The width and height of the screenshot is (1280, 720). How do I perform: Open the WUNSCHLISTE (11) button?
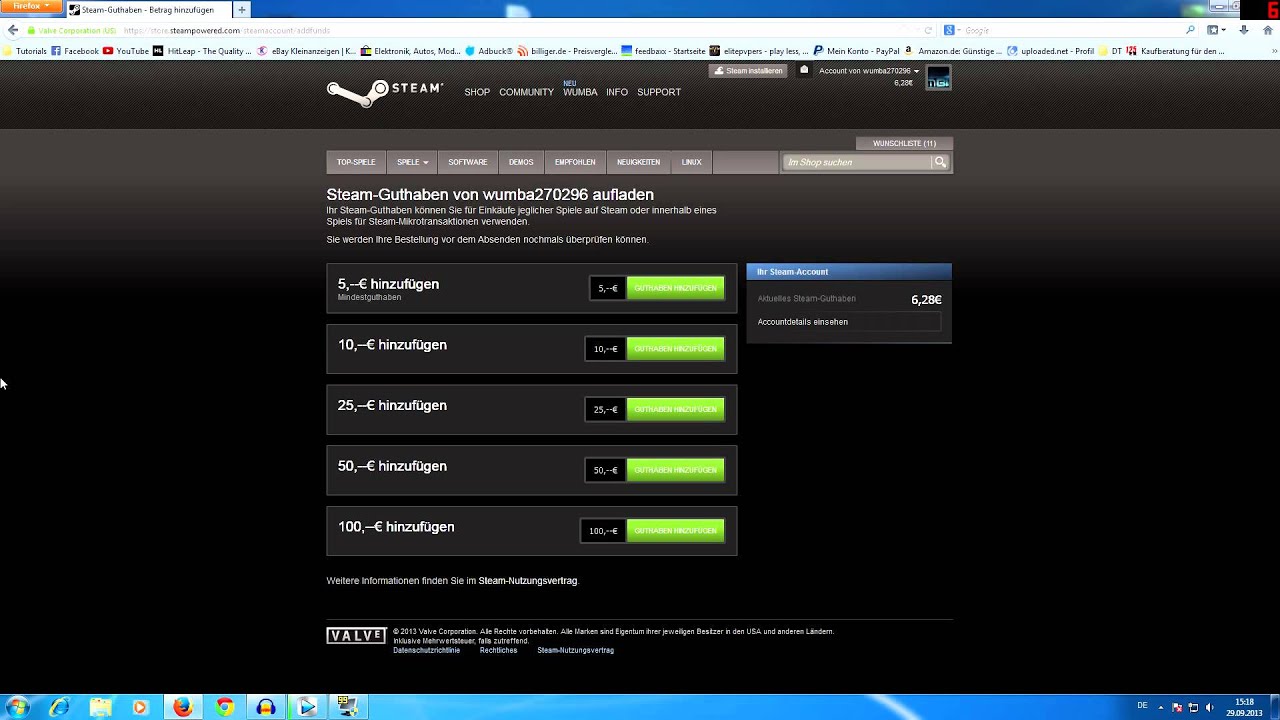pyautogui.click(x=904, y=143)
